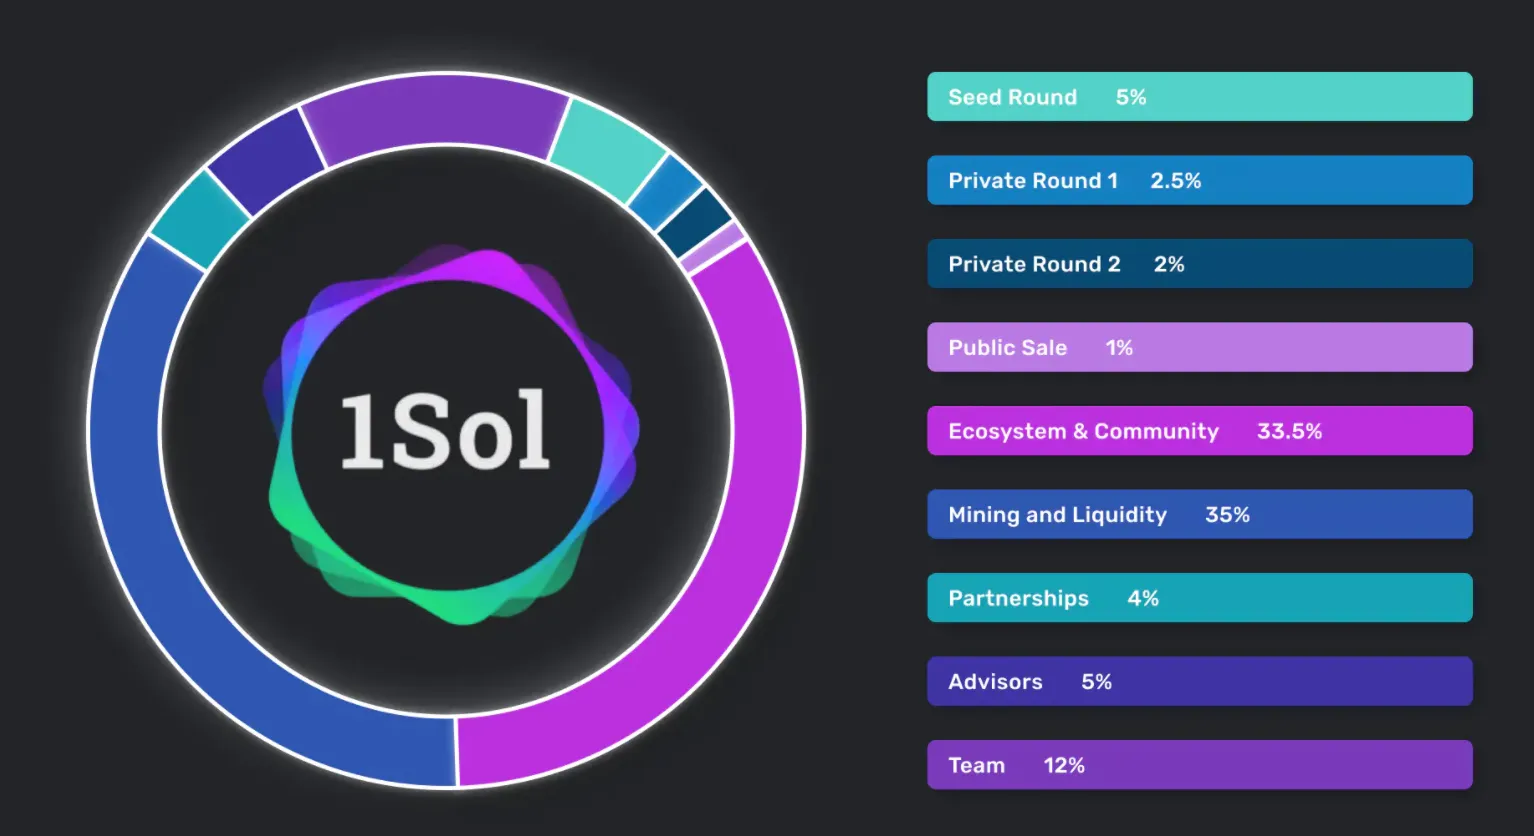Screen dimensions: 1534x836
Task: Choose the Public Sale 1% legend bar
Action: (1199, 347)
